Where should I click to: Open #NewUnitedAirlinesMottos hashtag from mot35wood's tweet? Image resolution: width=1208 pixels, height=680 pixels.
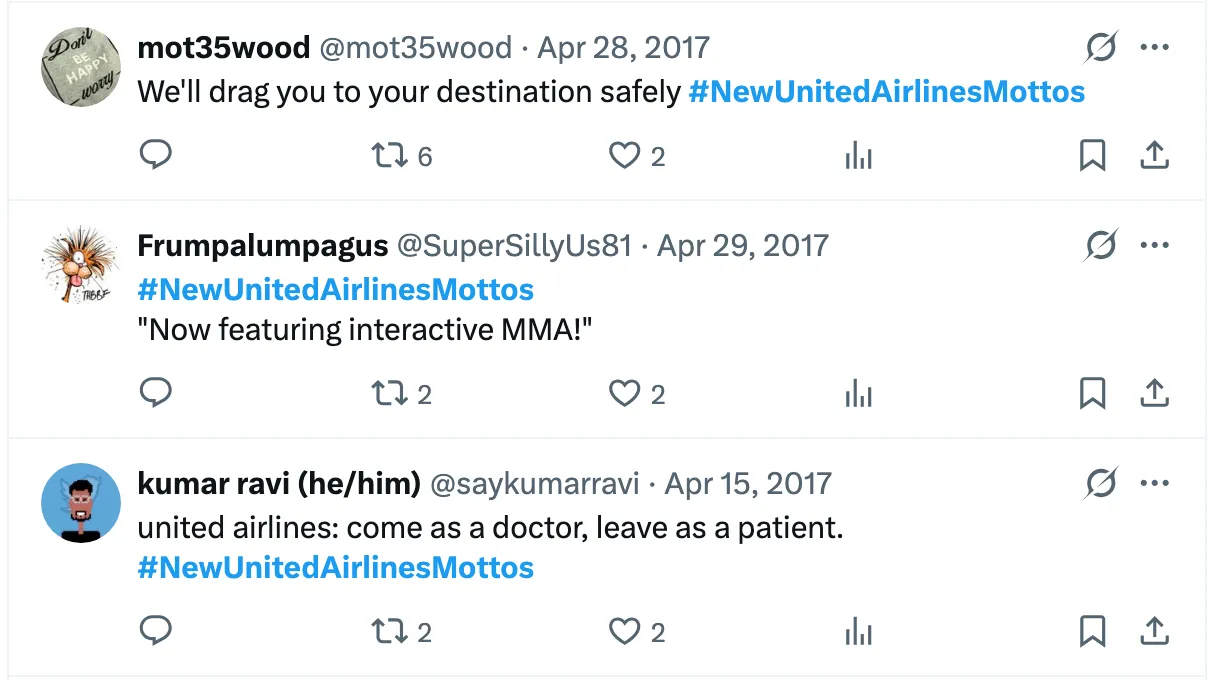coord(885,91)
